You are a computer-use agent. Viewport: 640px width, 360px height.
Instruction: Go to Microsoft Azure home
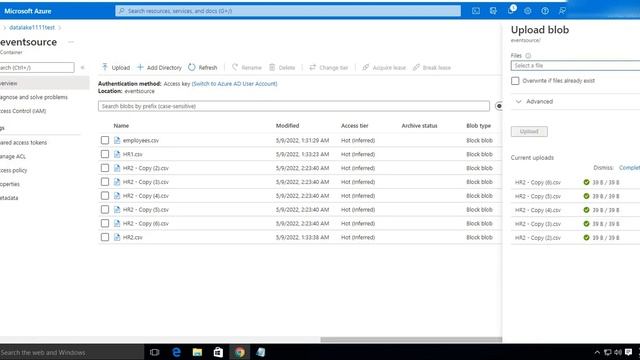pyautogui.click(x=28, y=11)
